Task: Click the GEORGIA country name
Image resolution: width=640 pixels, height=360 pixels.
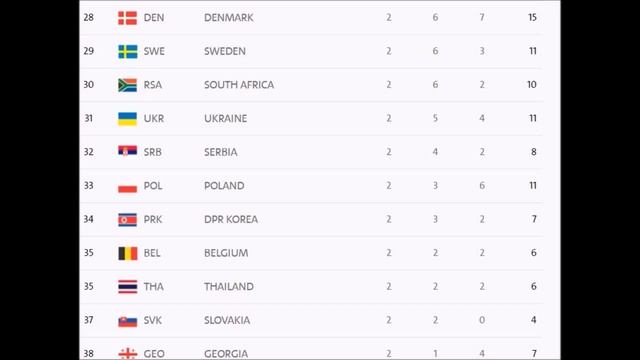Action: pos(226,354)
